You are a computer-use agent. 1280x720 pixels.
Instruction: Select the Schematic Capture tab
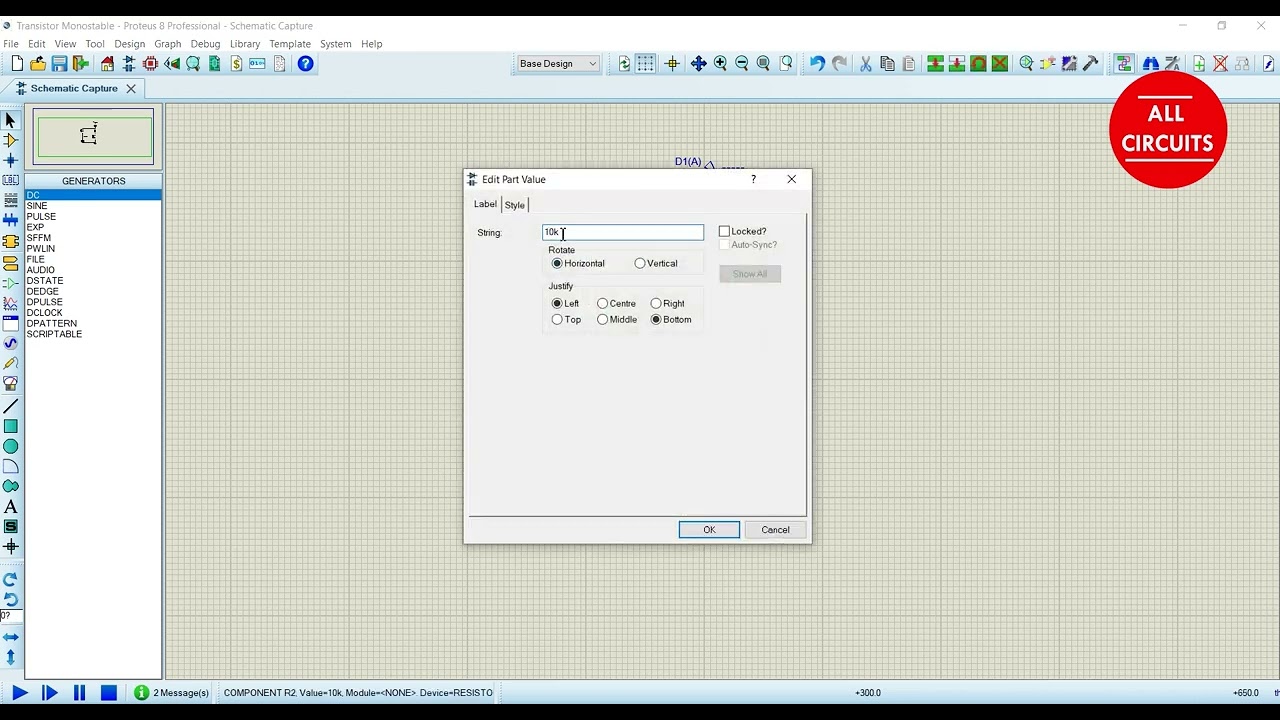tap(74, 88)
